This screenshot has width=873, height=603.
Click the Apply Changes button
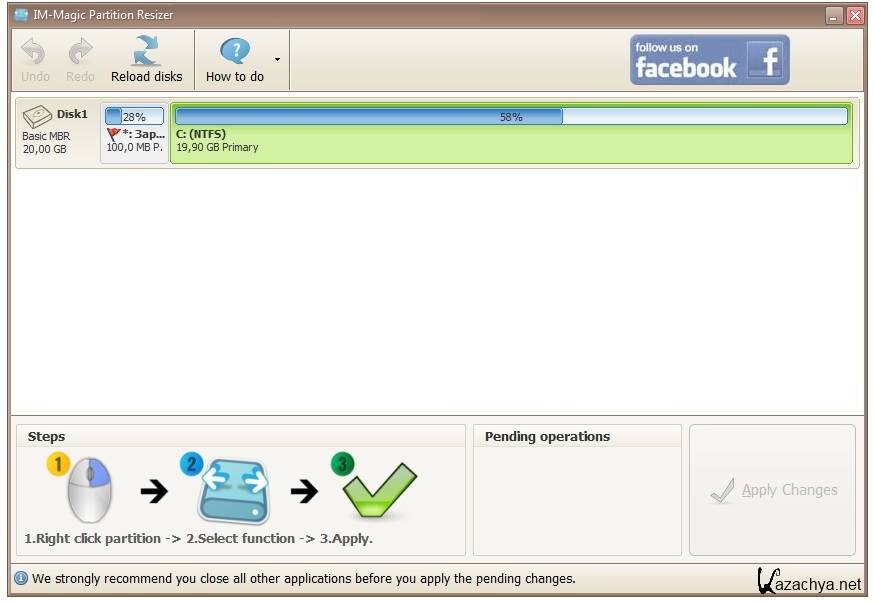(x=772, y=490)
